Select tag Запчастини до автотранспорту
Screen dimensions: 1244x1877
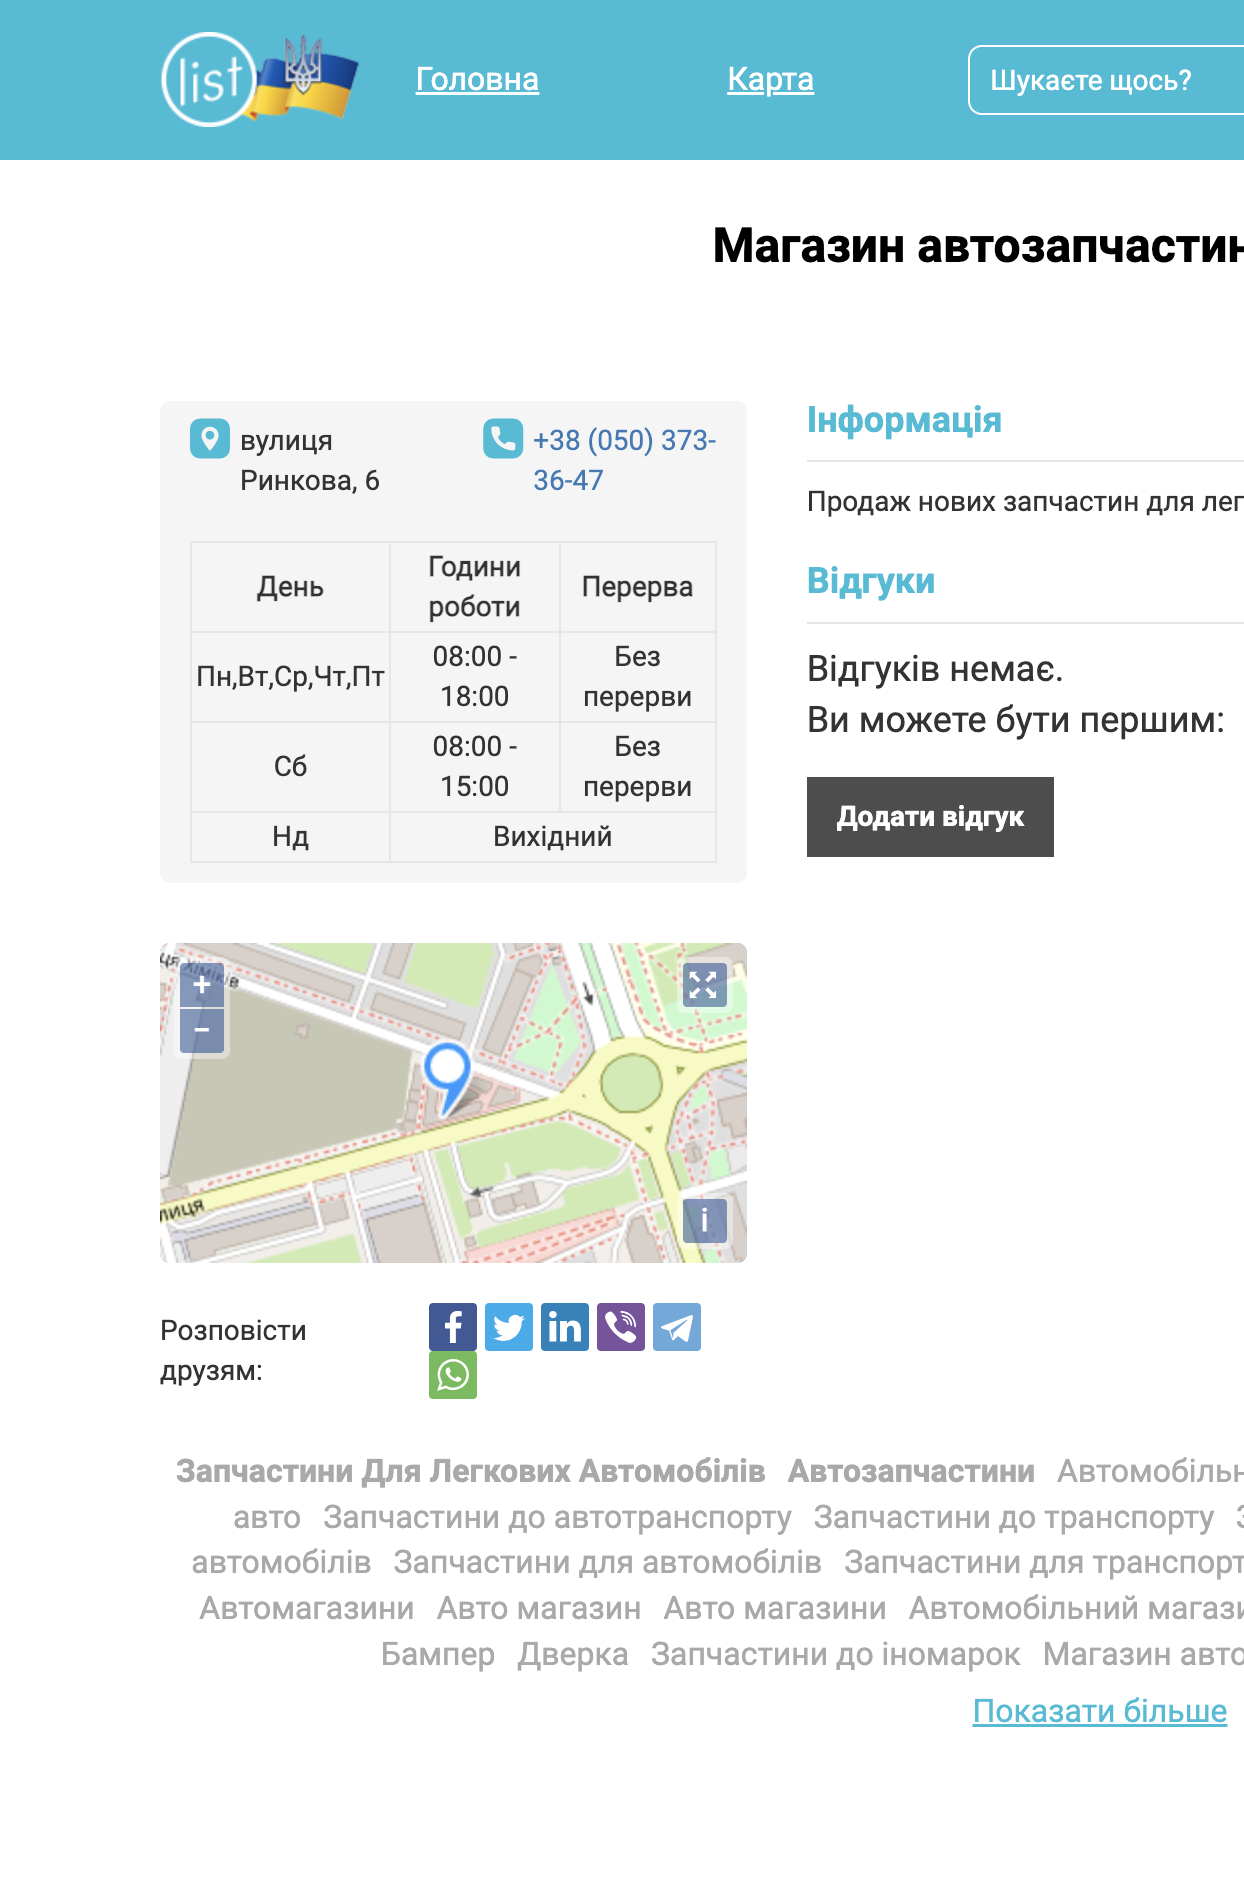click(x=557, y=1517)
